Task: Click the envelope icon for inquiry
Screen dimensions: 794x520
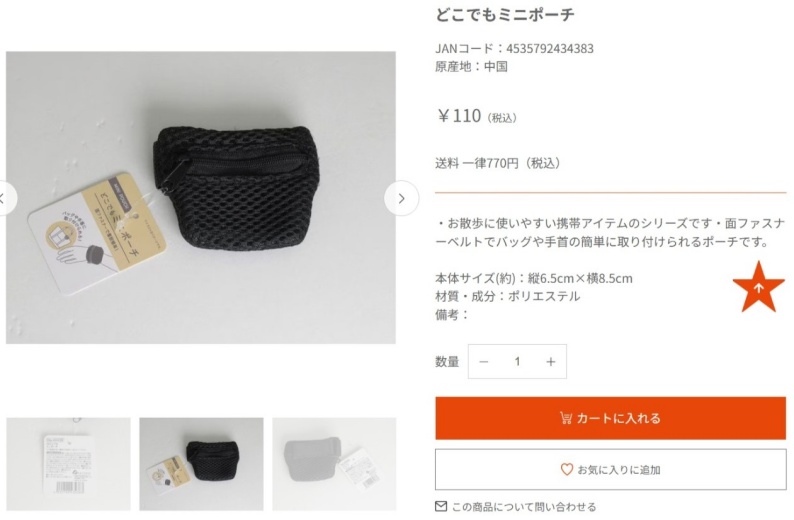Action: click(441, 506)
